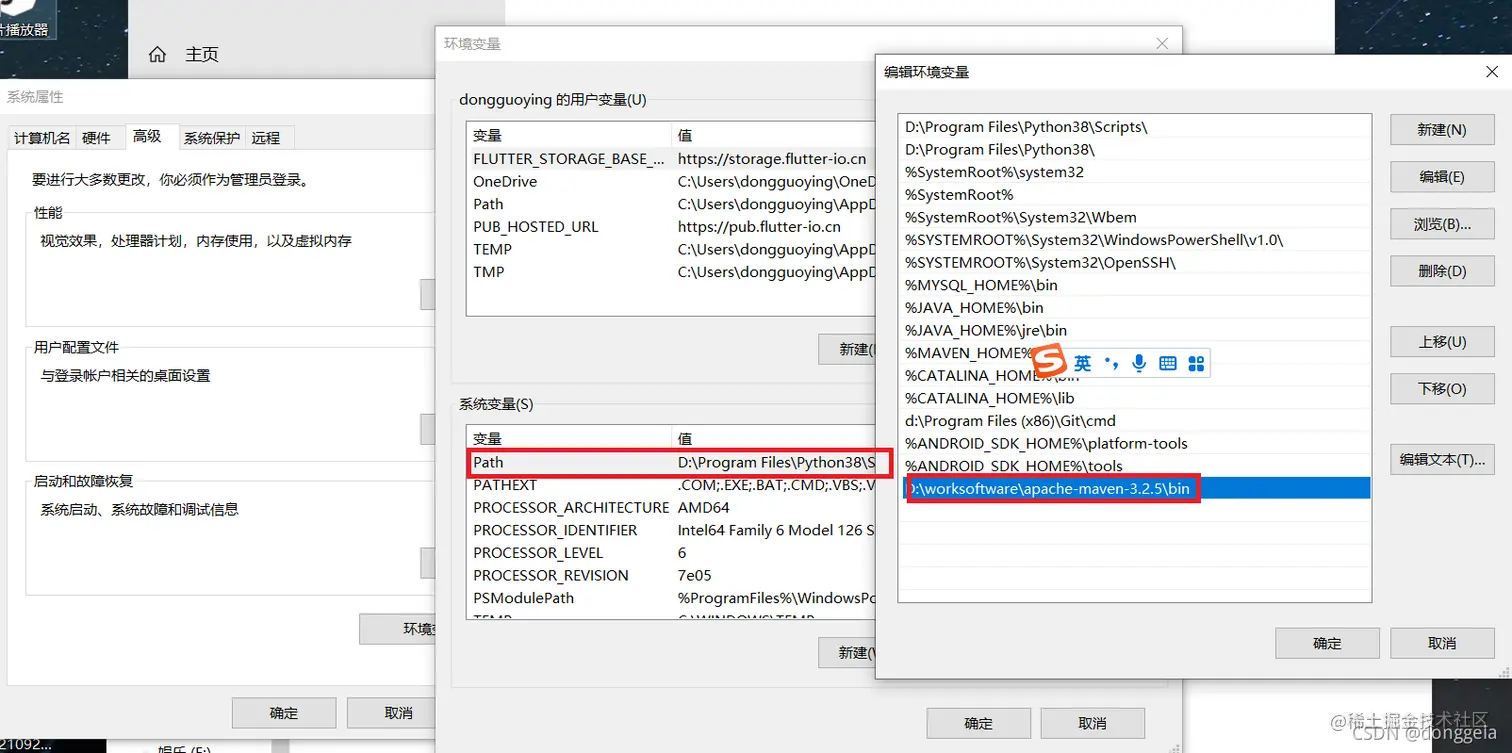The height and width of the screenshot is (753, 1512).
Task: Click 取消 in the 环境变量 dialog
Action: (1093, 723)
